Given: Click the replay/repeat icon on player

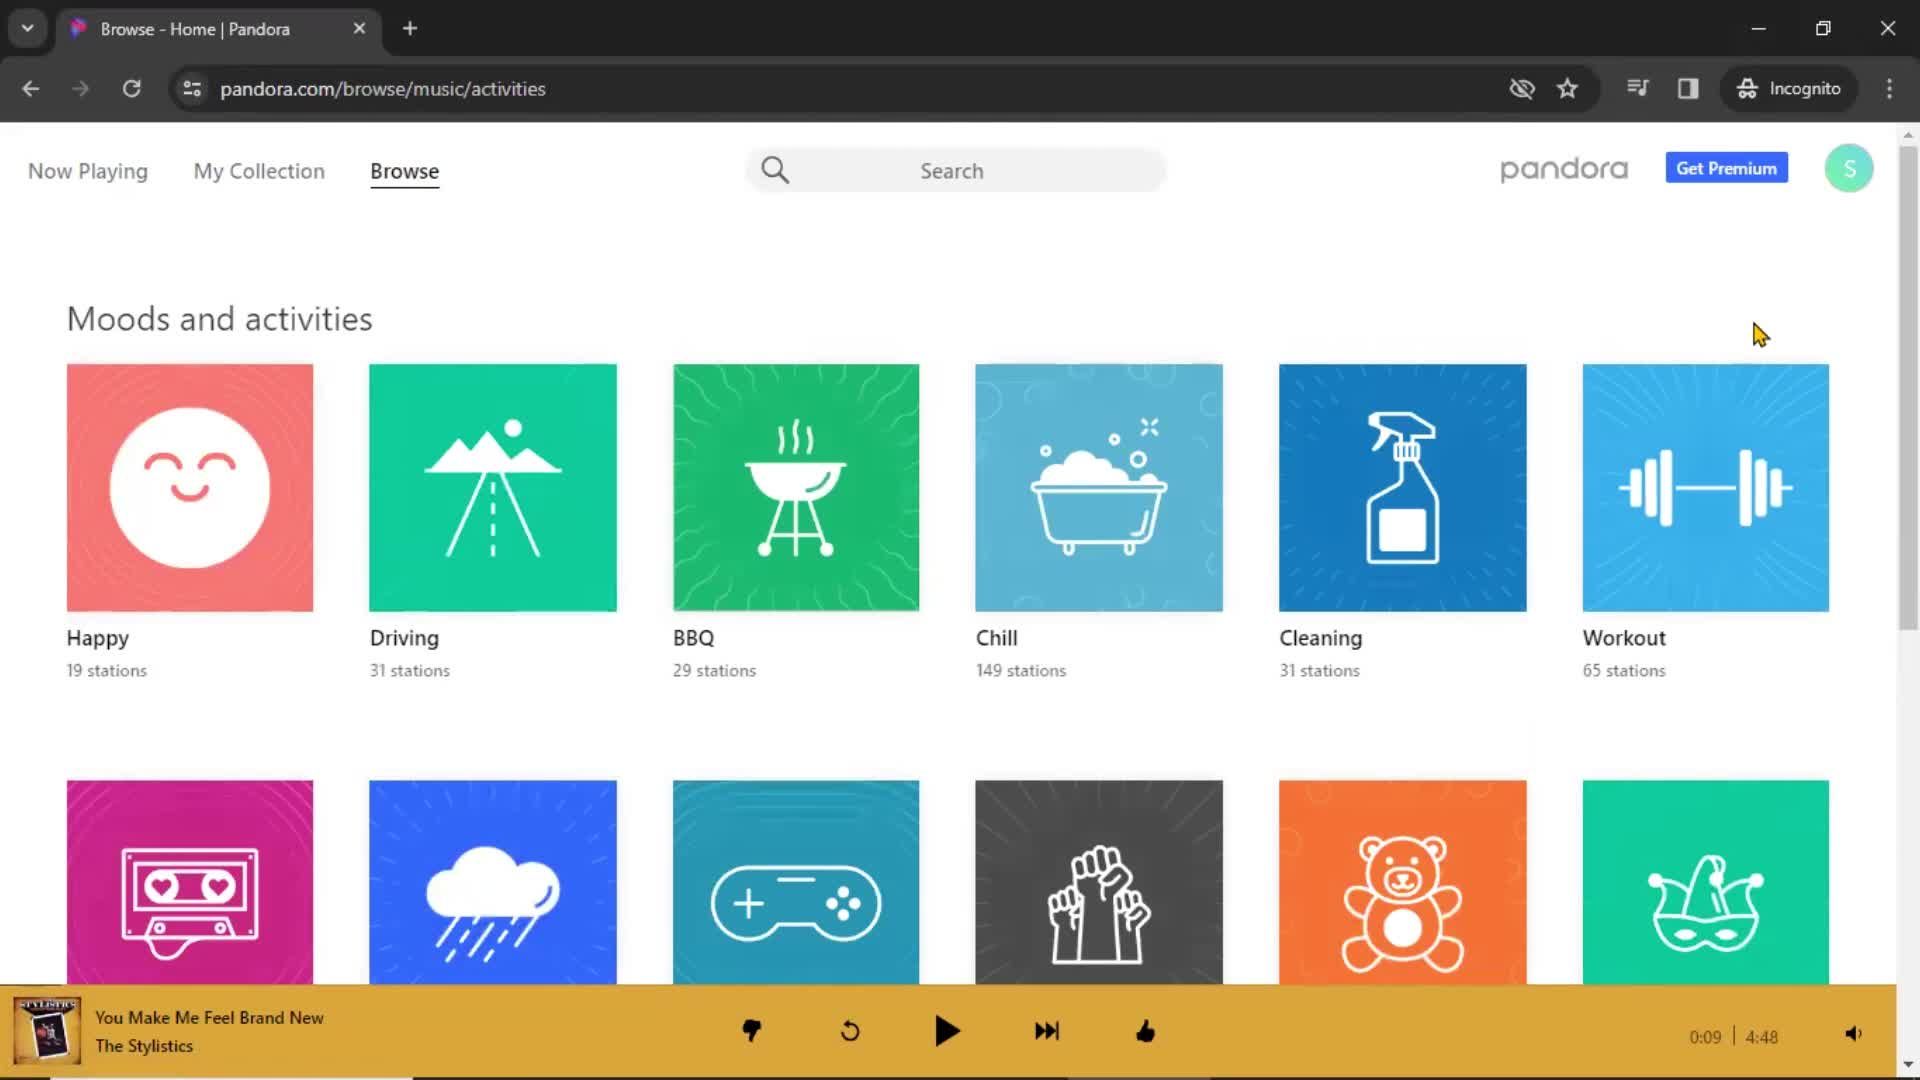Looking at the screenshot, I should [849, 1031].
